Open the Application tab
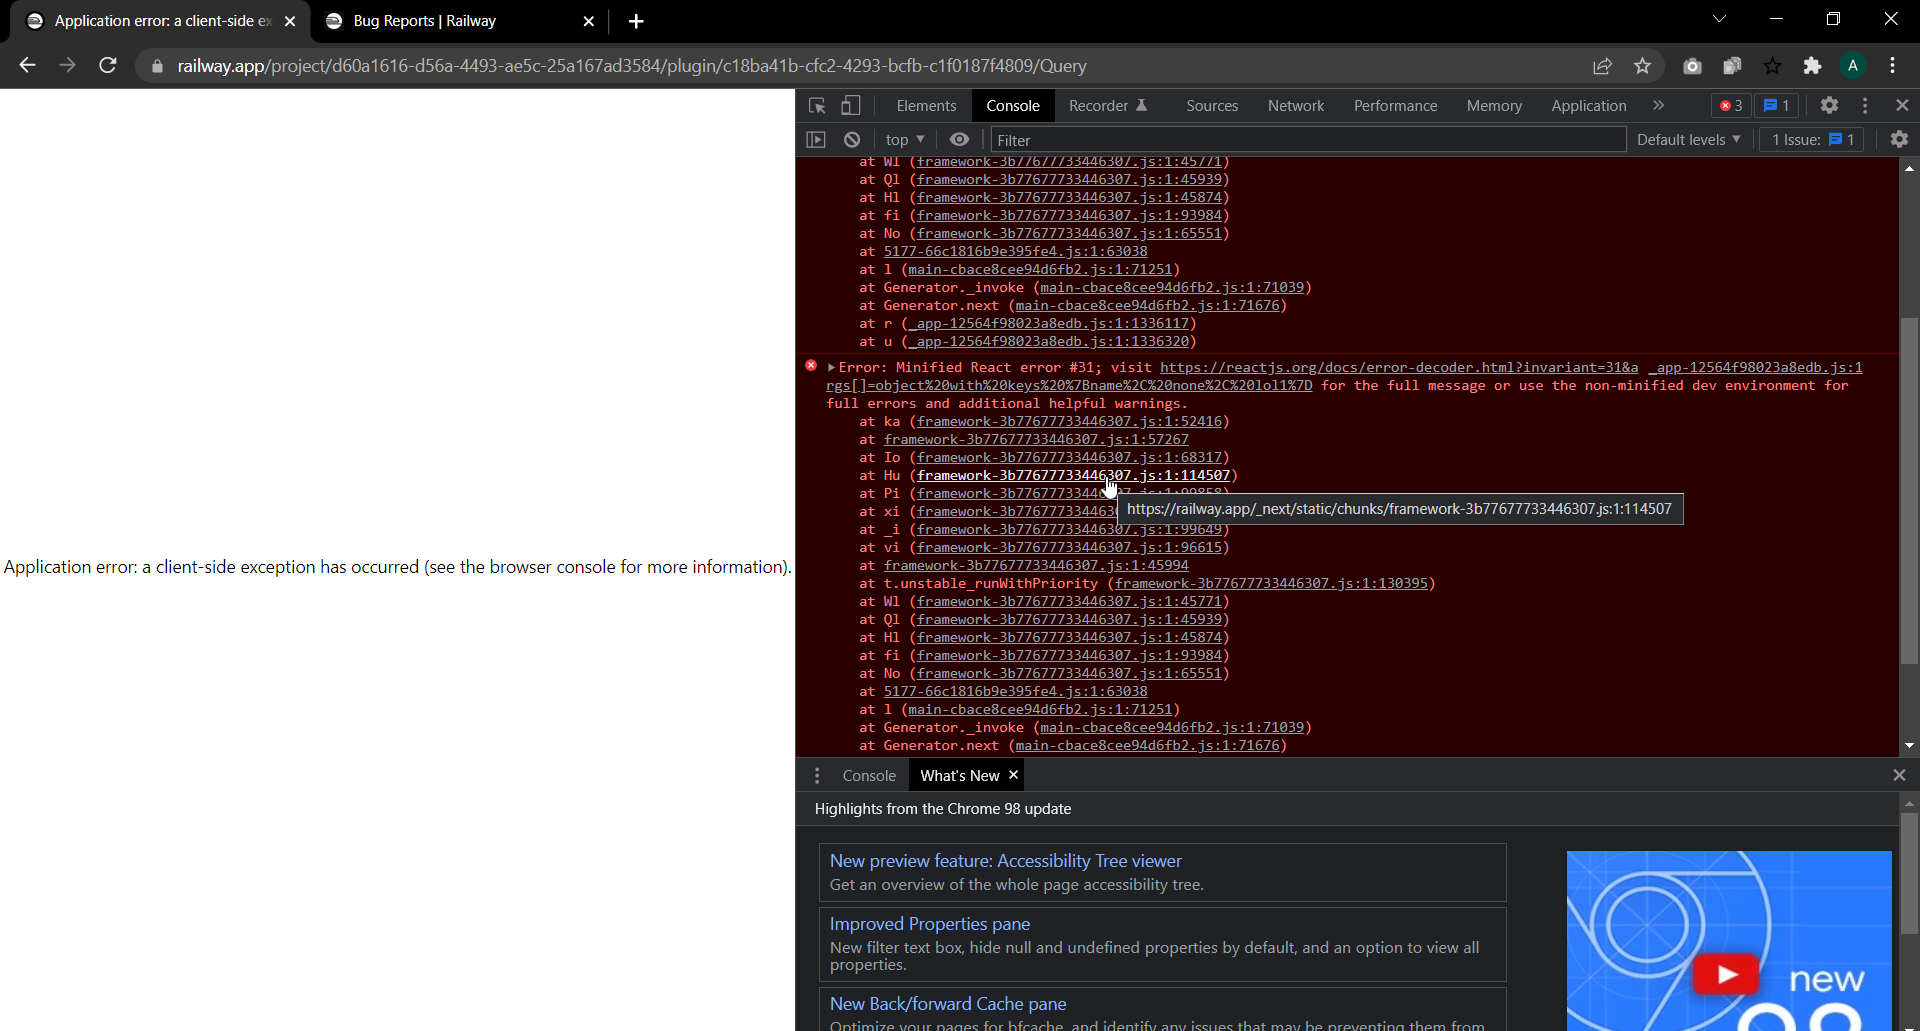 [1588, 106]
